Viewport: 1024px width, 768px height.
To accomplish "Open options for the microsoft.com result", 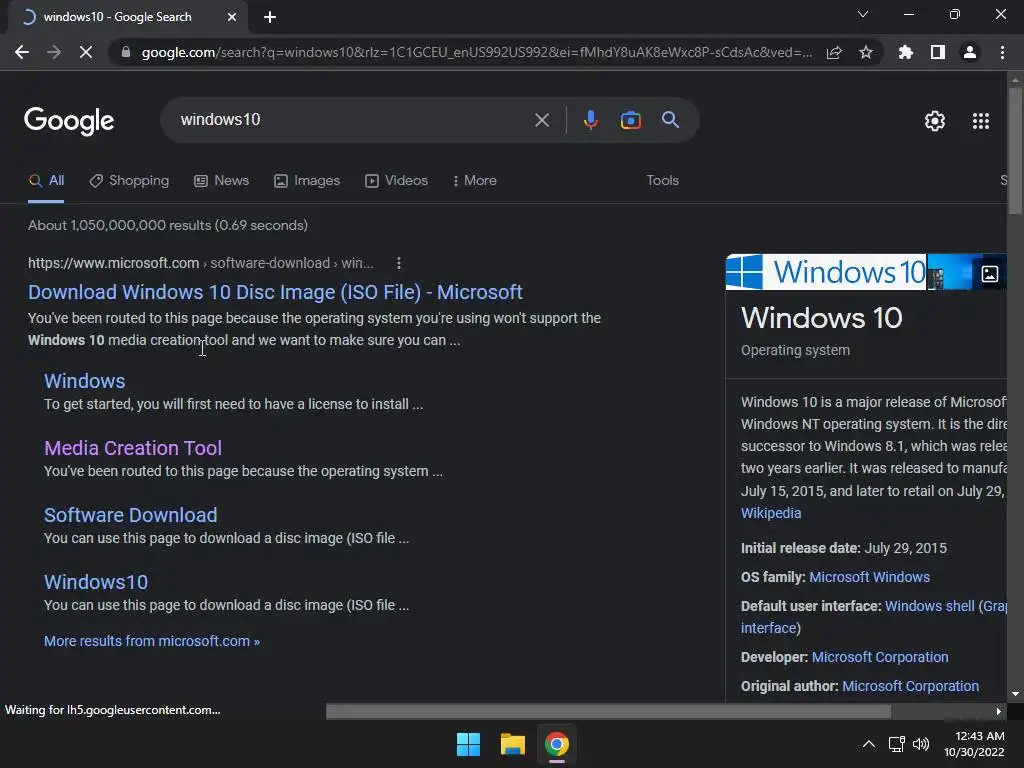I will tap(399, 263).
